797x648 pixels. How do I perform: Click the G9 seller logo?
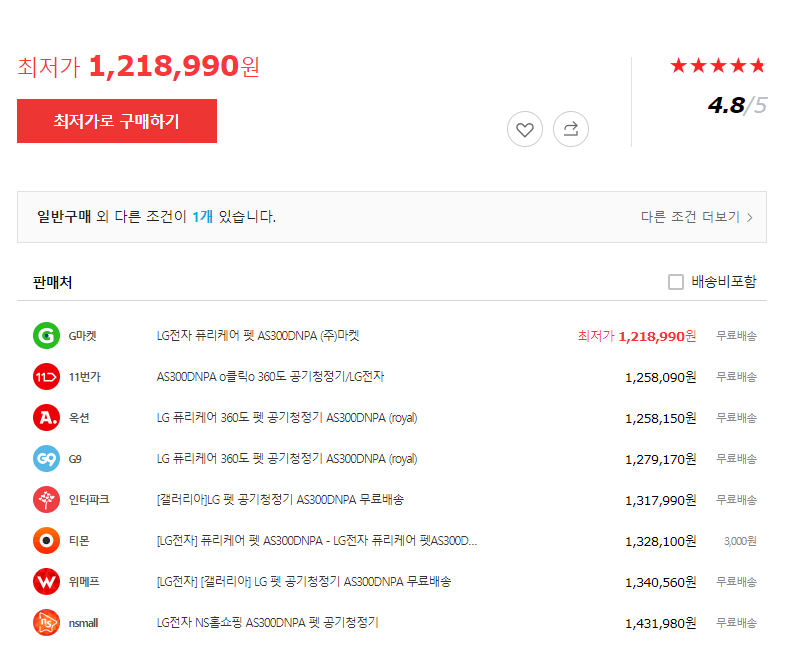(x=46, y=458)
